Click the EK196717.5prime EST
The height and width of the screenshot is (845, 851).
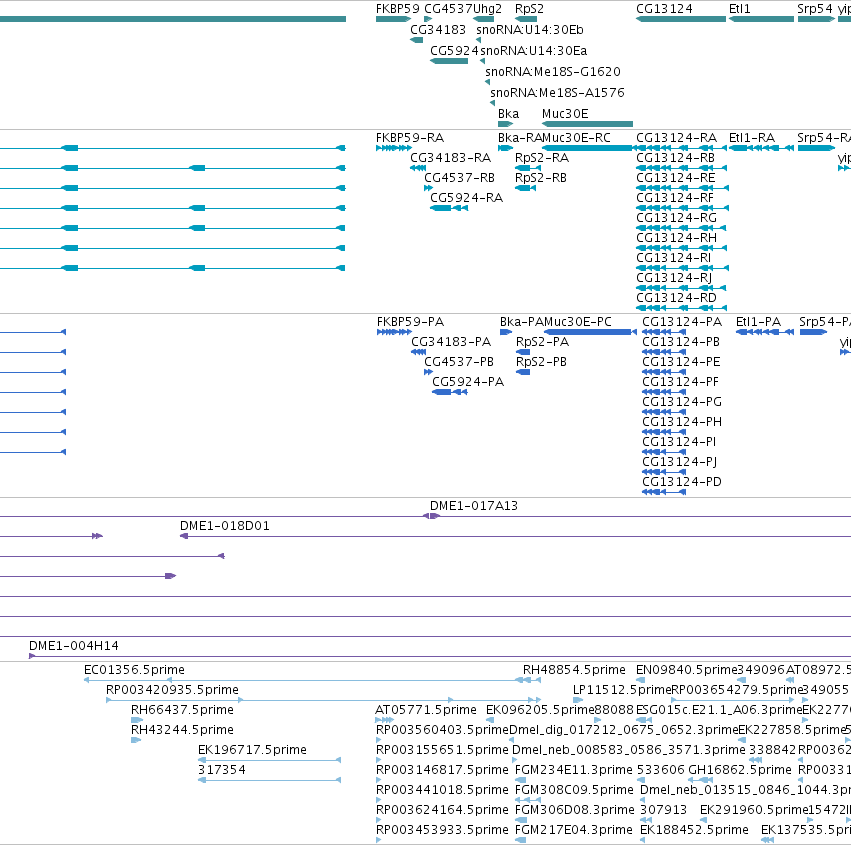(x=269, y=760)
